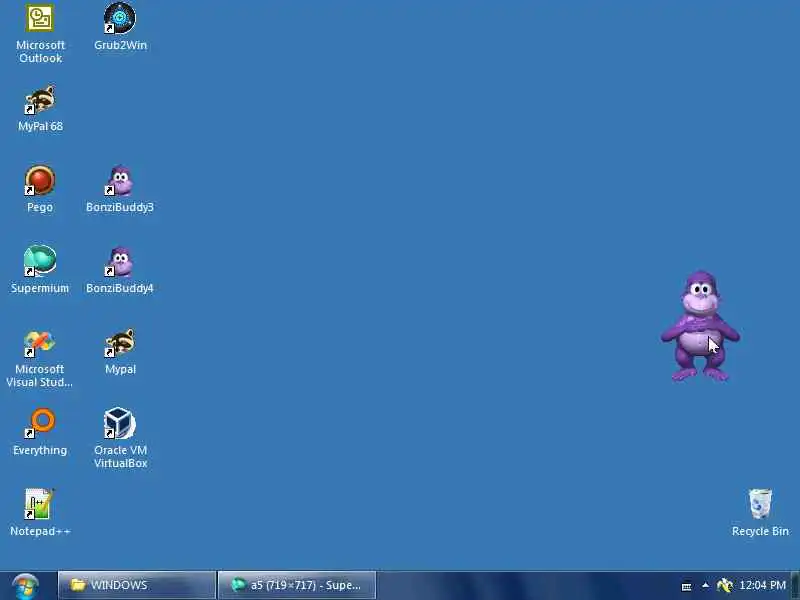Select the Oracle VM VirtualBox shortcut
The width and height of the screenshot is (800, 600).
[120, 438]
